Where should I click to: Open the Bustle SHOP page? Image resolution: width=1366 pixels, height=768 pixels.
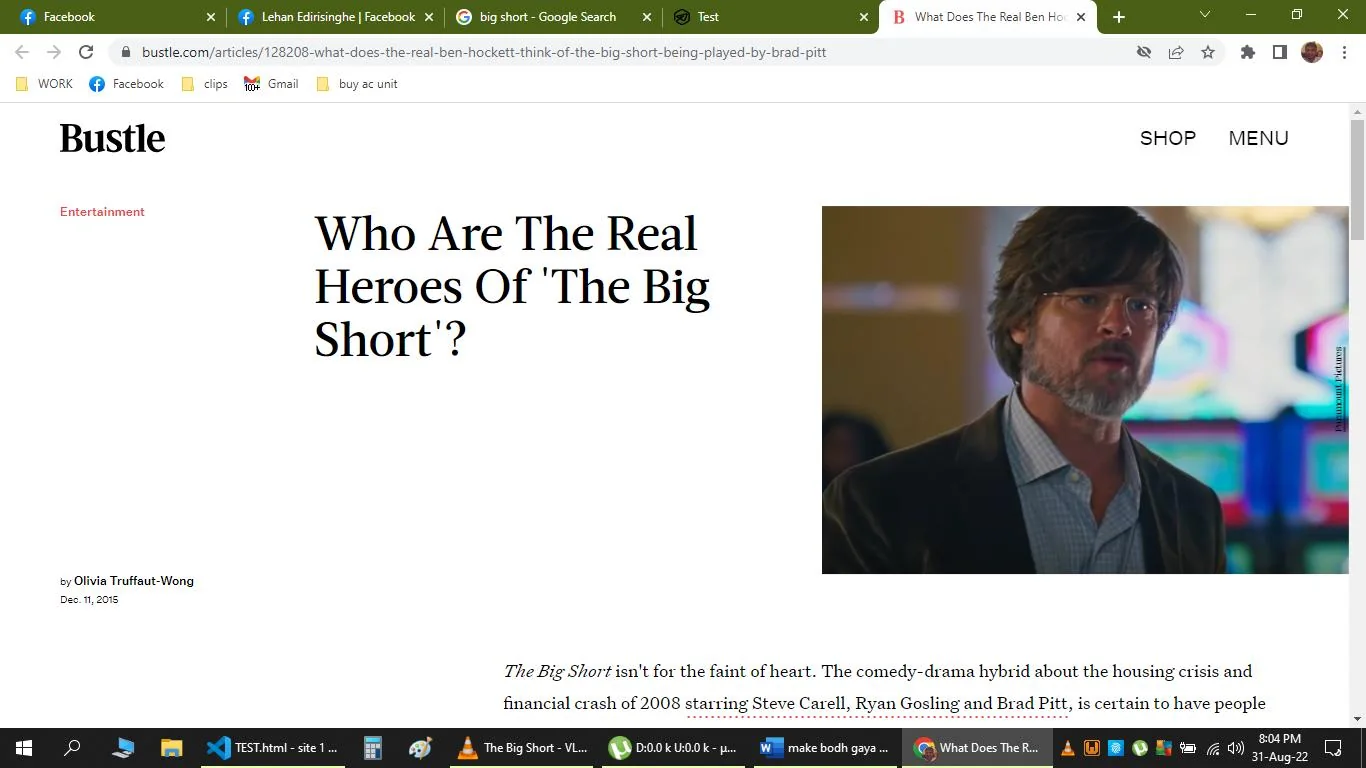1168,138
